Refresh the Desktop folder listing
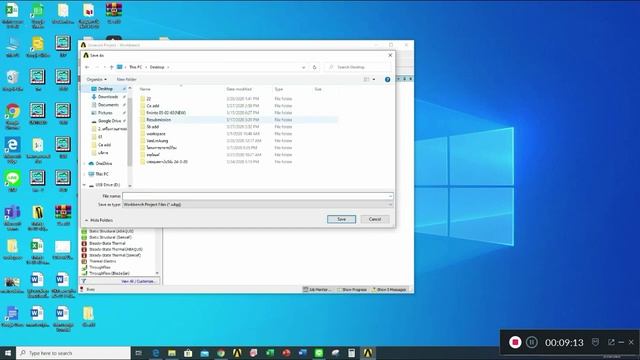This screenshot has width=640, height=360. [x=314, y=67]
